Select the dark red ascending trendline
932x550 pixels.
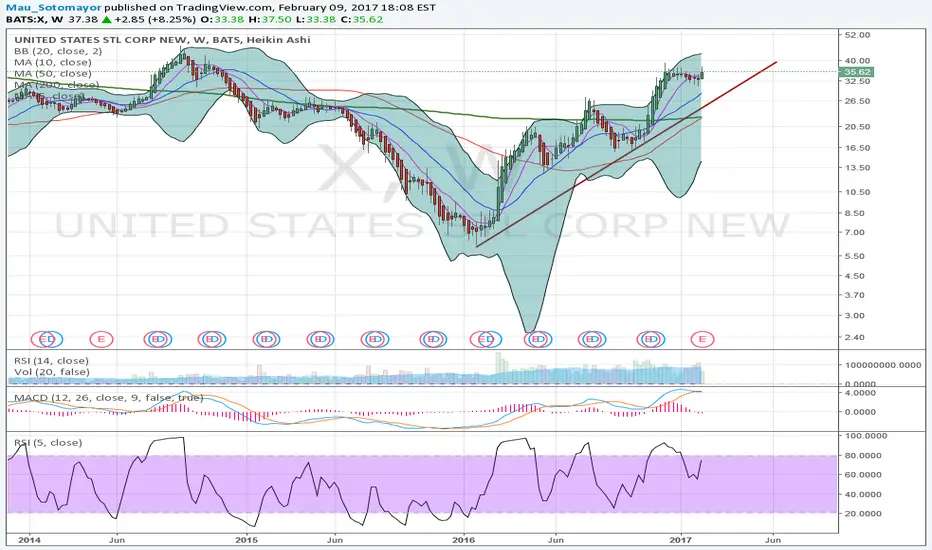(626, 154)
